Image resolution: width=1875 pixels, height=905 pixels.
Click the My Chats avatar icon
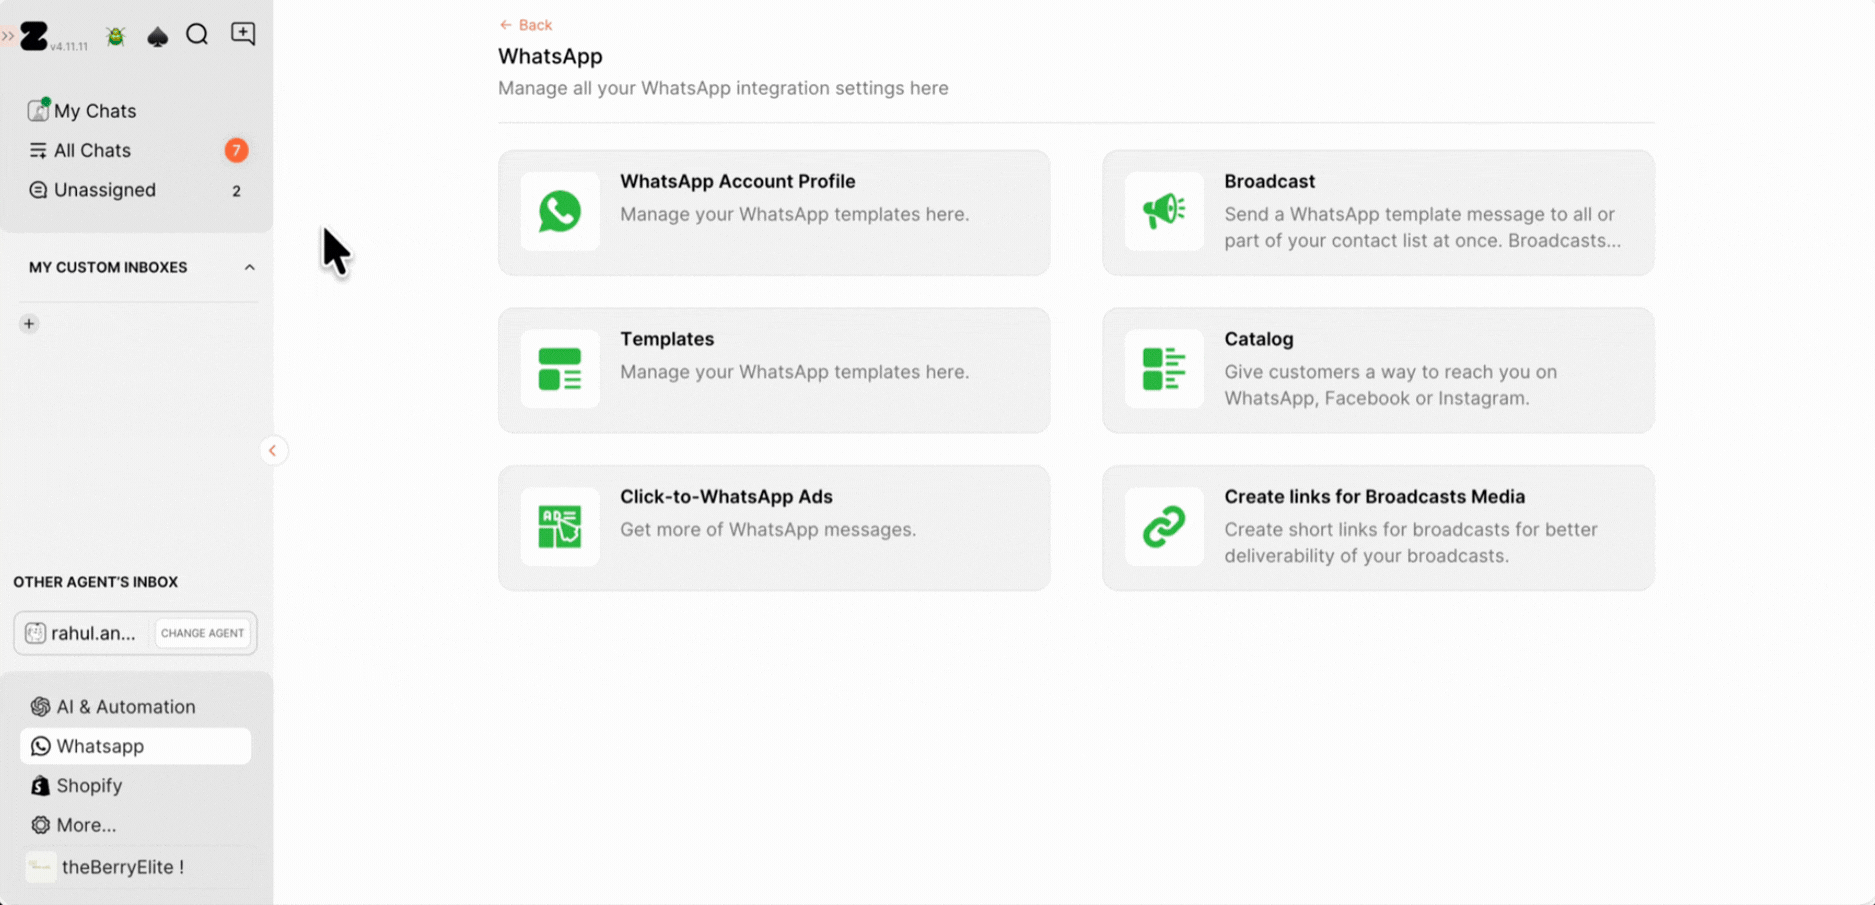[x=38, y=110]
